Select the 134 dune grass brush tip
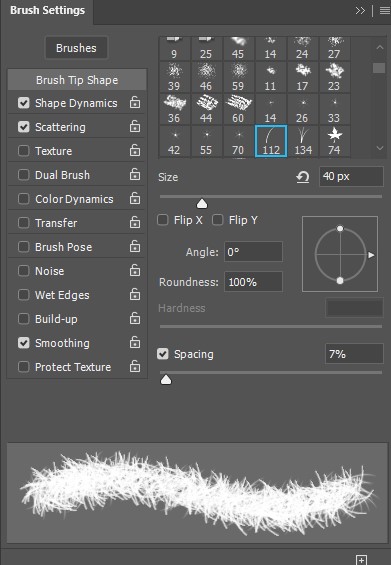This screenshot has height=565, width=391. [303, 141]
